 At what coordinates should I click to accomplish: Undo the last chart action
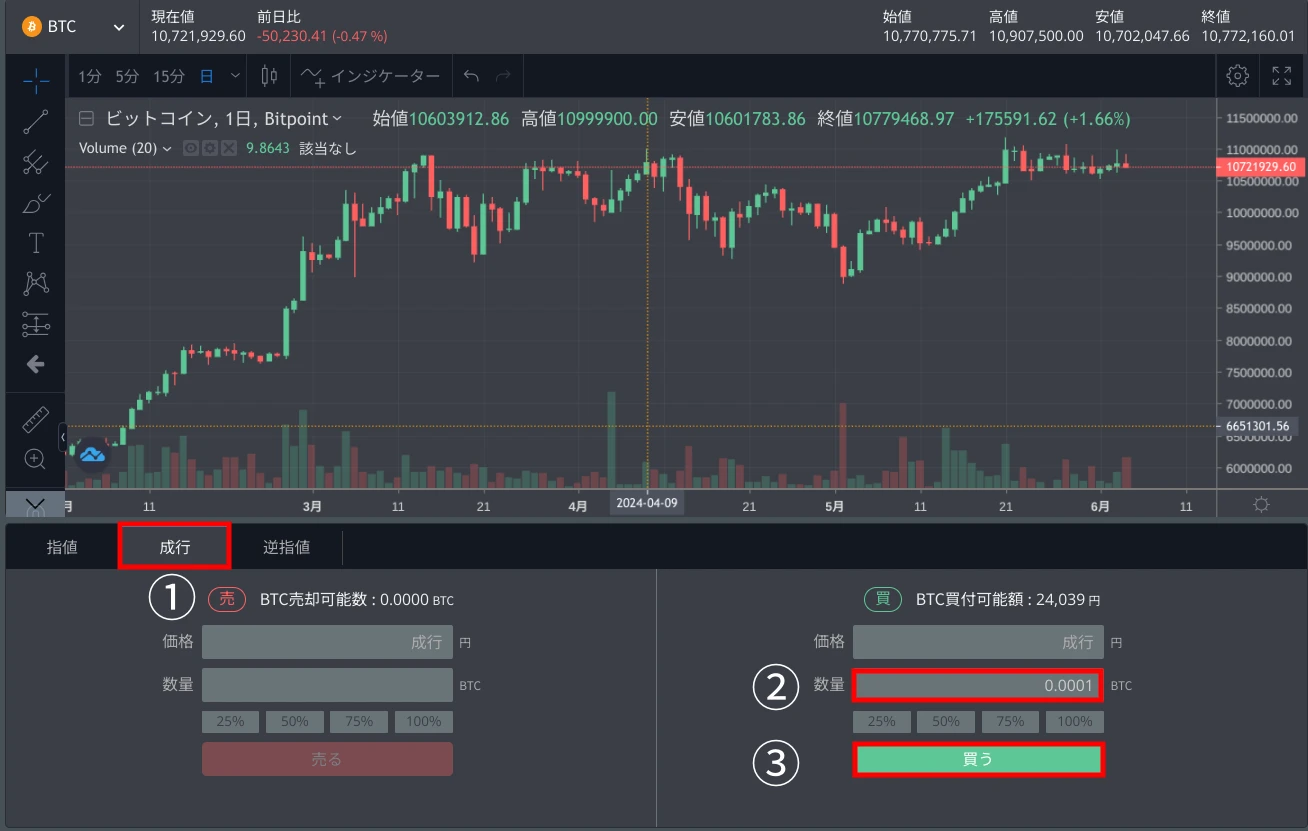tap(472, 76)
